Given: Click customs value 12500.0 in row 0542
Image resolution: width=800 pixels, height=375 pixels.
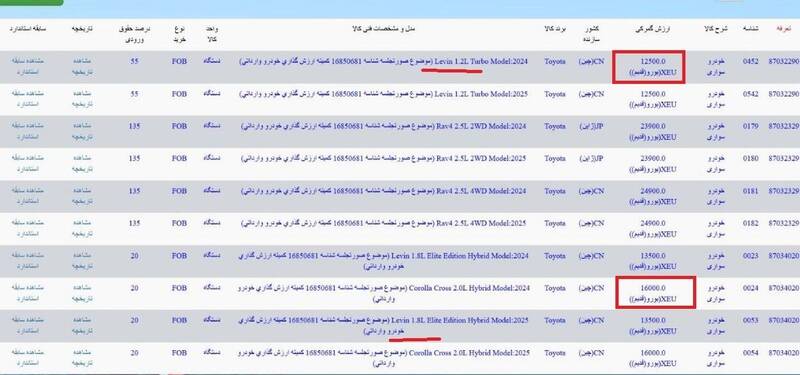Looking at the screenshot, I should point(653,94).
